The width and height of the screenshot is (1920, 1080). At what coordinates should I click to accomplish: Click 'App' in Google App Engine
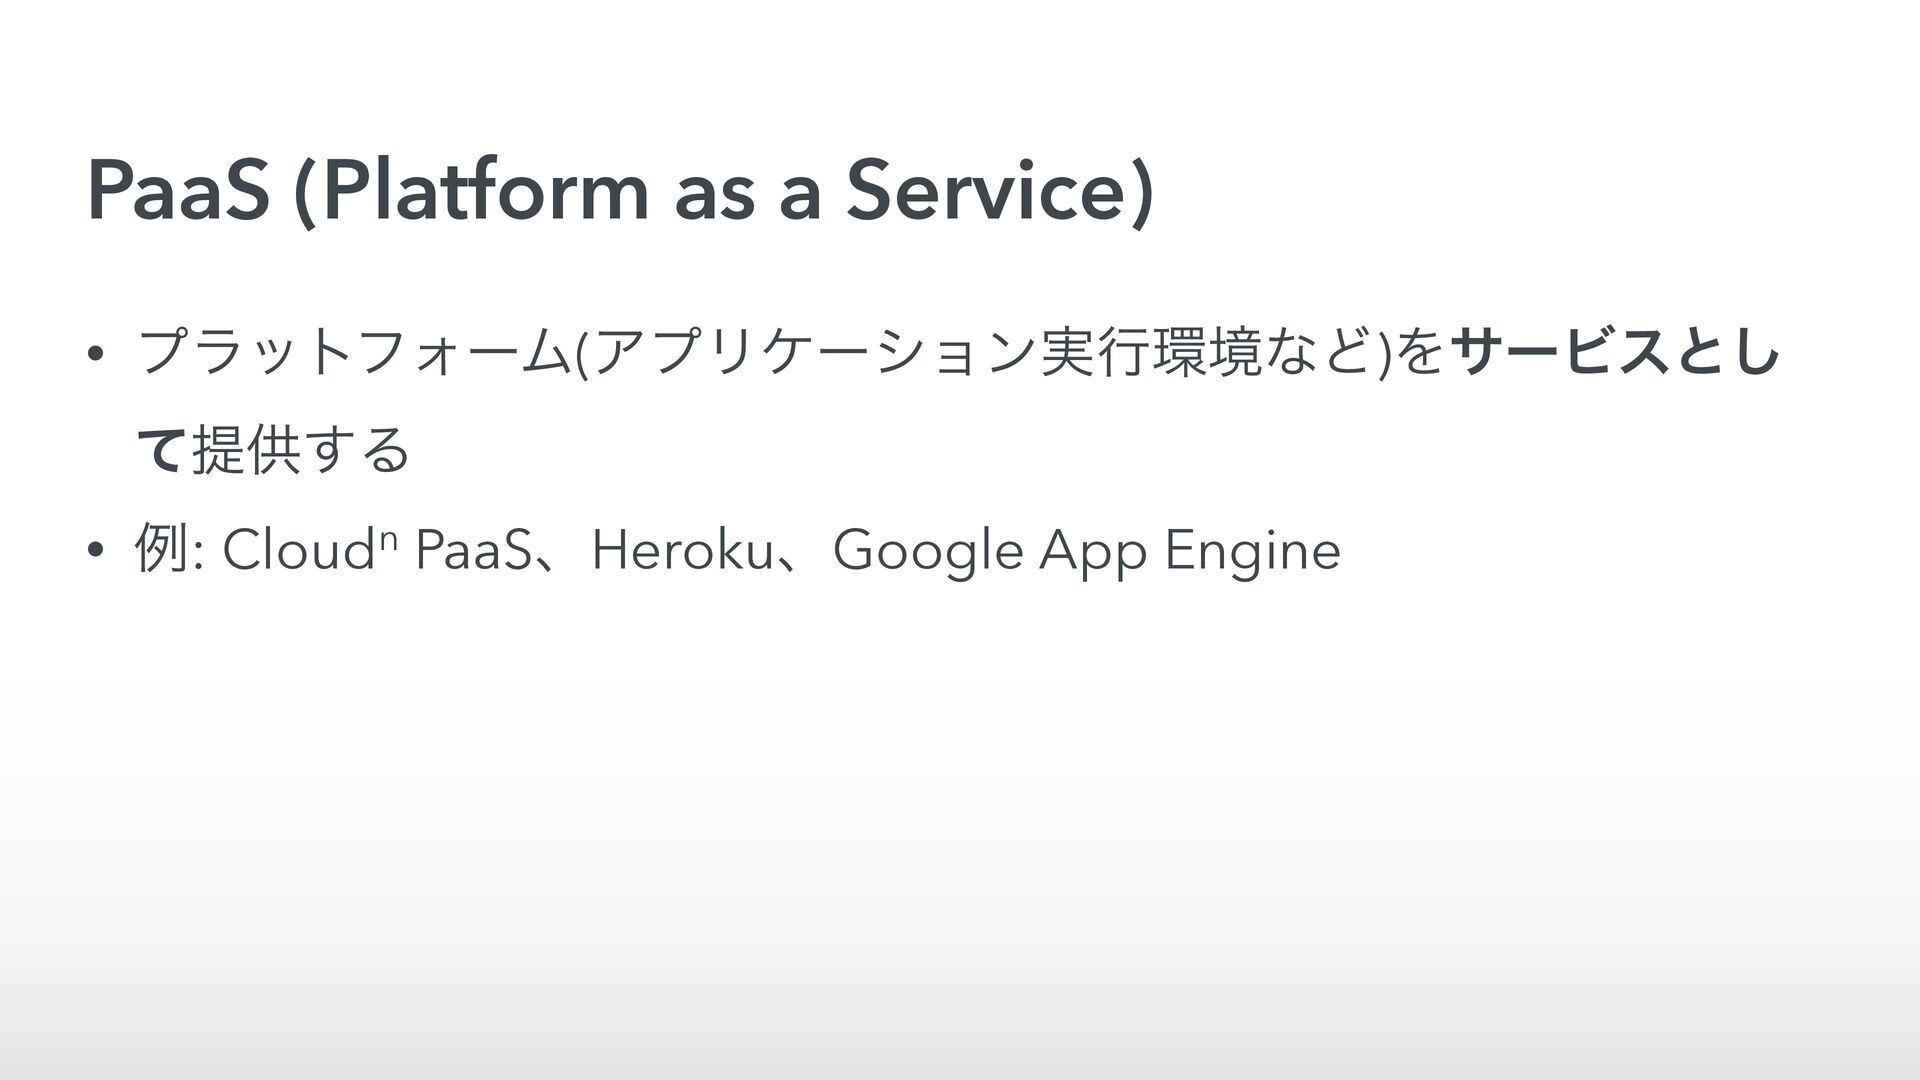tap(1092, 551)
